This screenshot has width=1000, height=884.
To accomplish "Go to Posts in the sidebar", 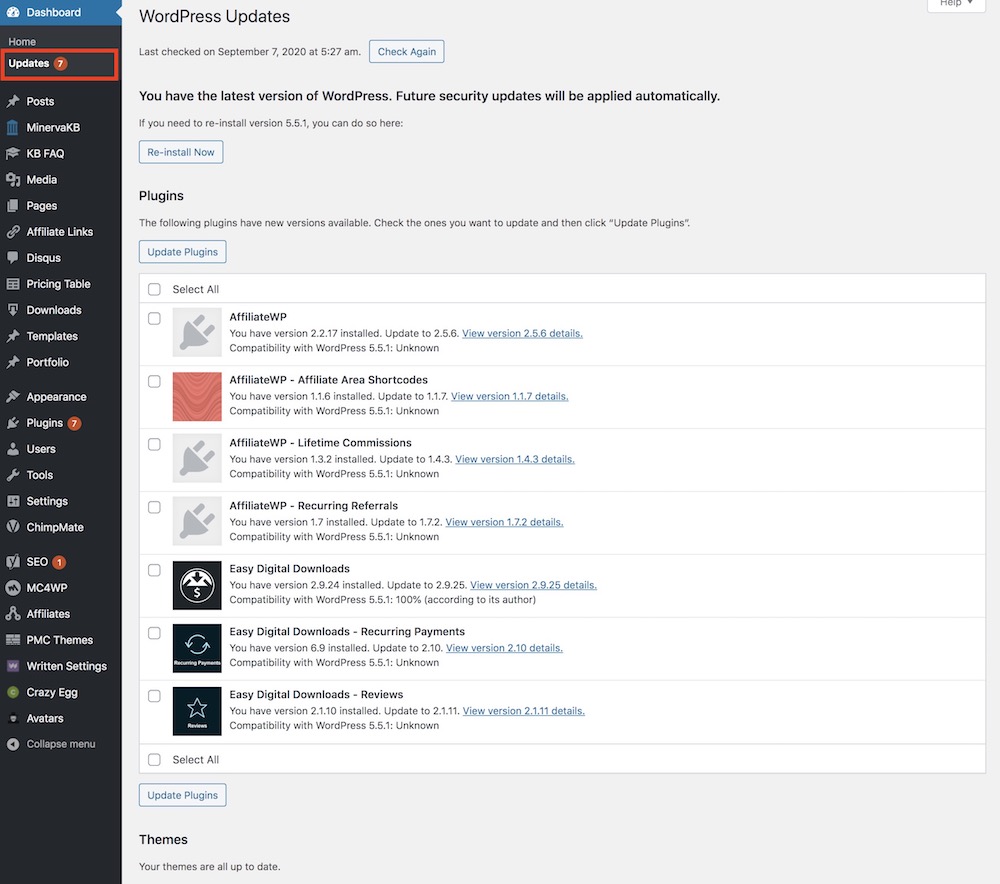I will pos(40,101).
